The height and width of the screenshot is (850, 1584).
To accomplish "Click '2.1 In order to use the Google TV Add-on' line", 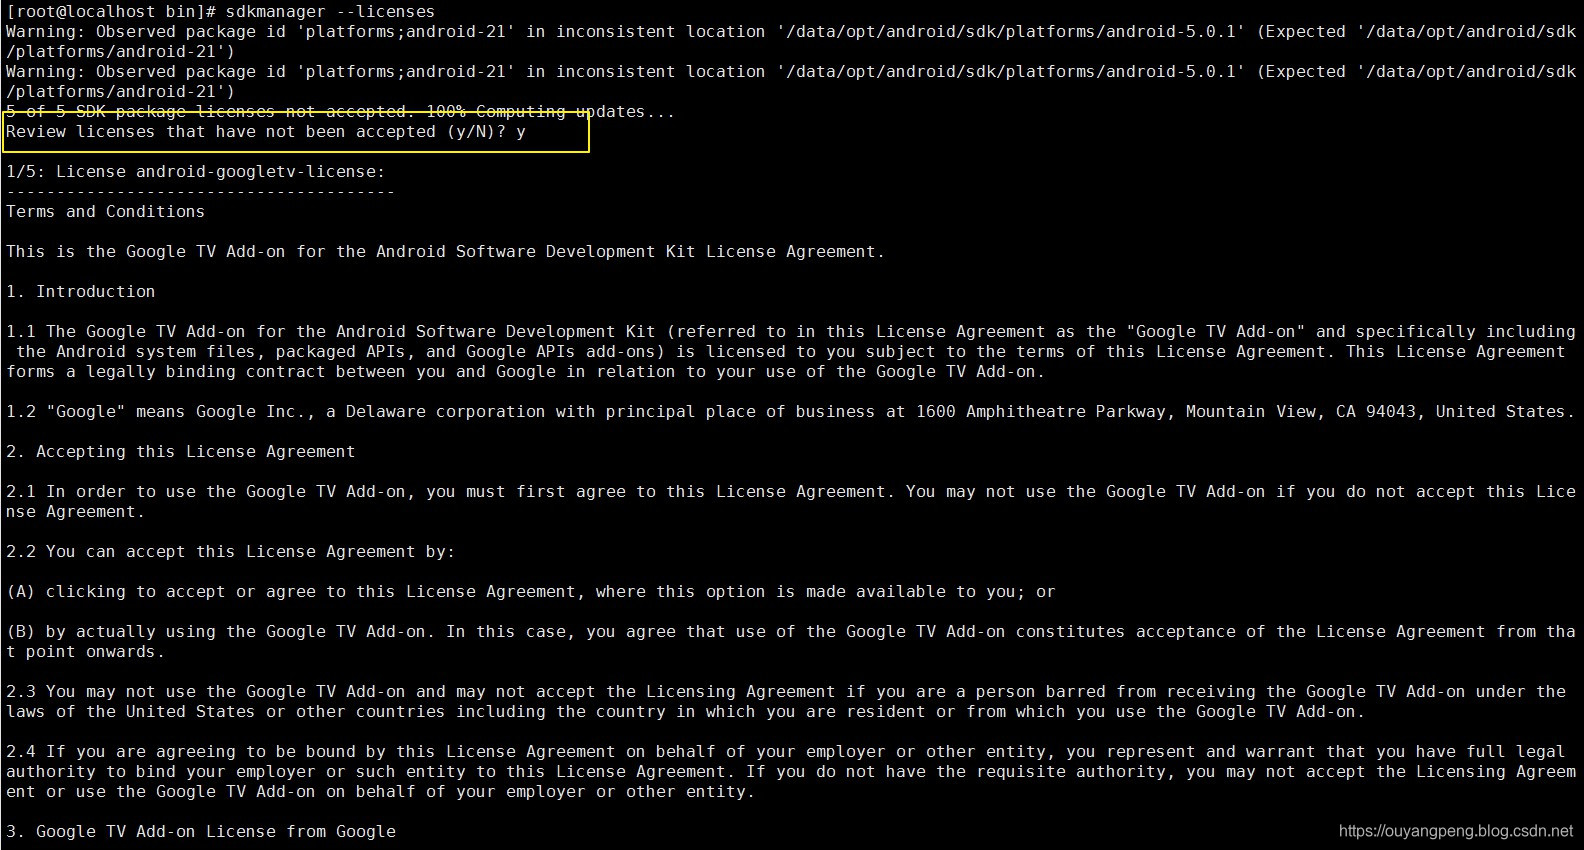I will point(791,492).
